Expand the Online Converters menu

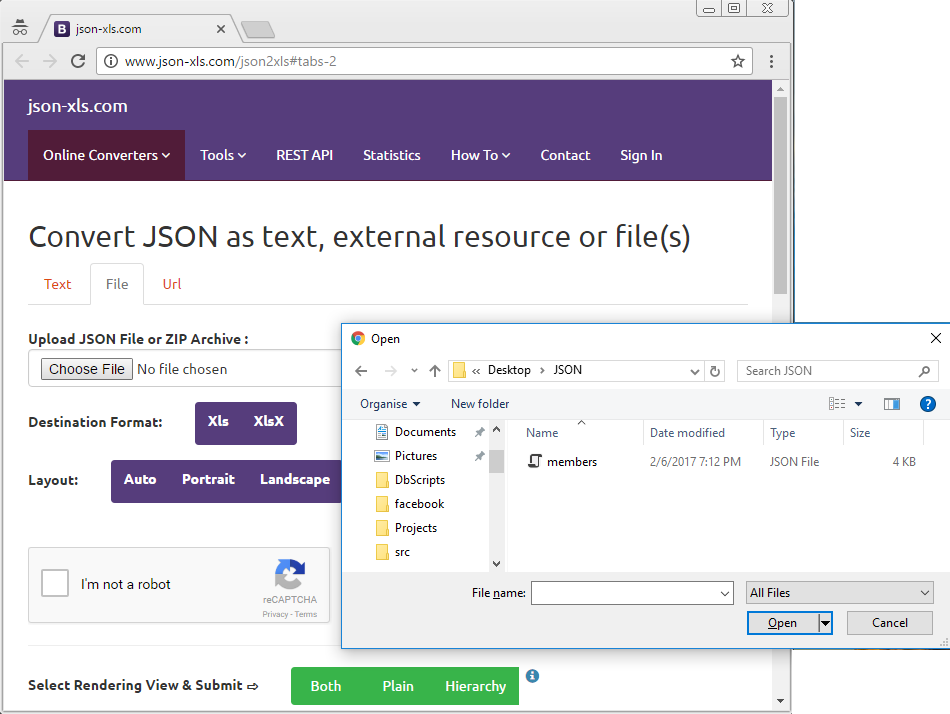point(107,155)
